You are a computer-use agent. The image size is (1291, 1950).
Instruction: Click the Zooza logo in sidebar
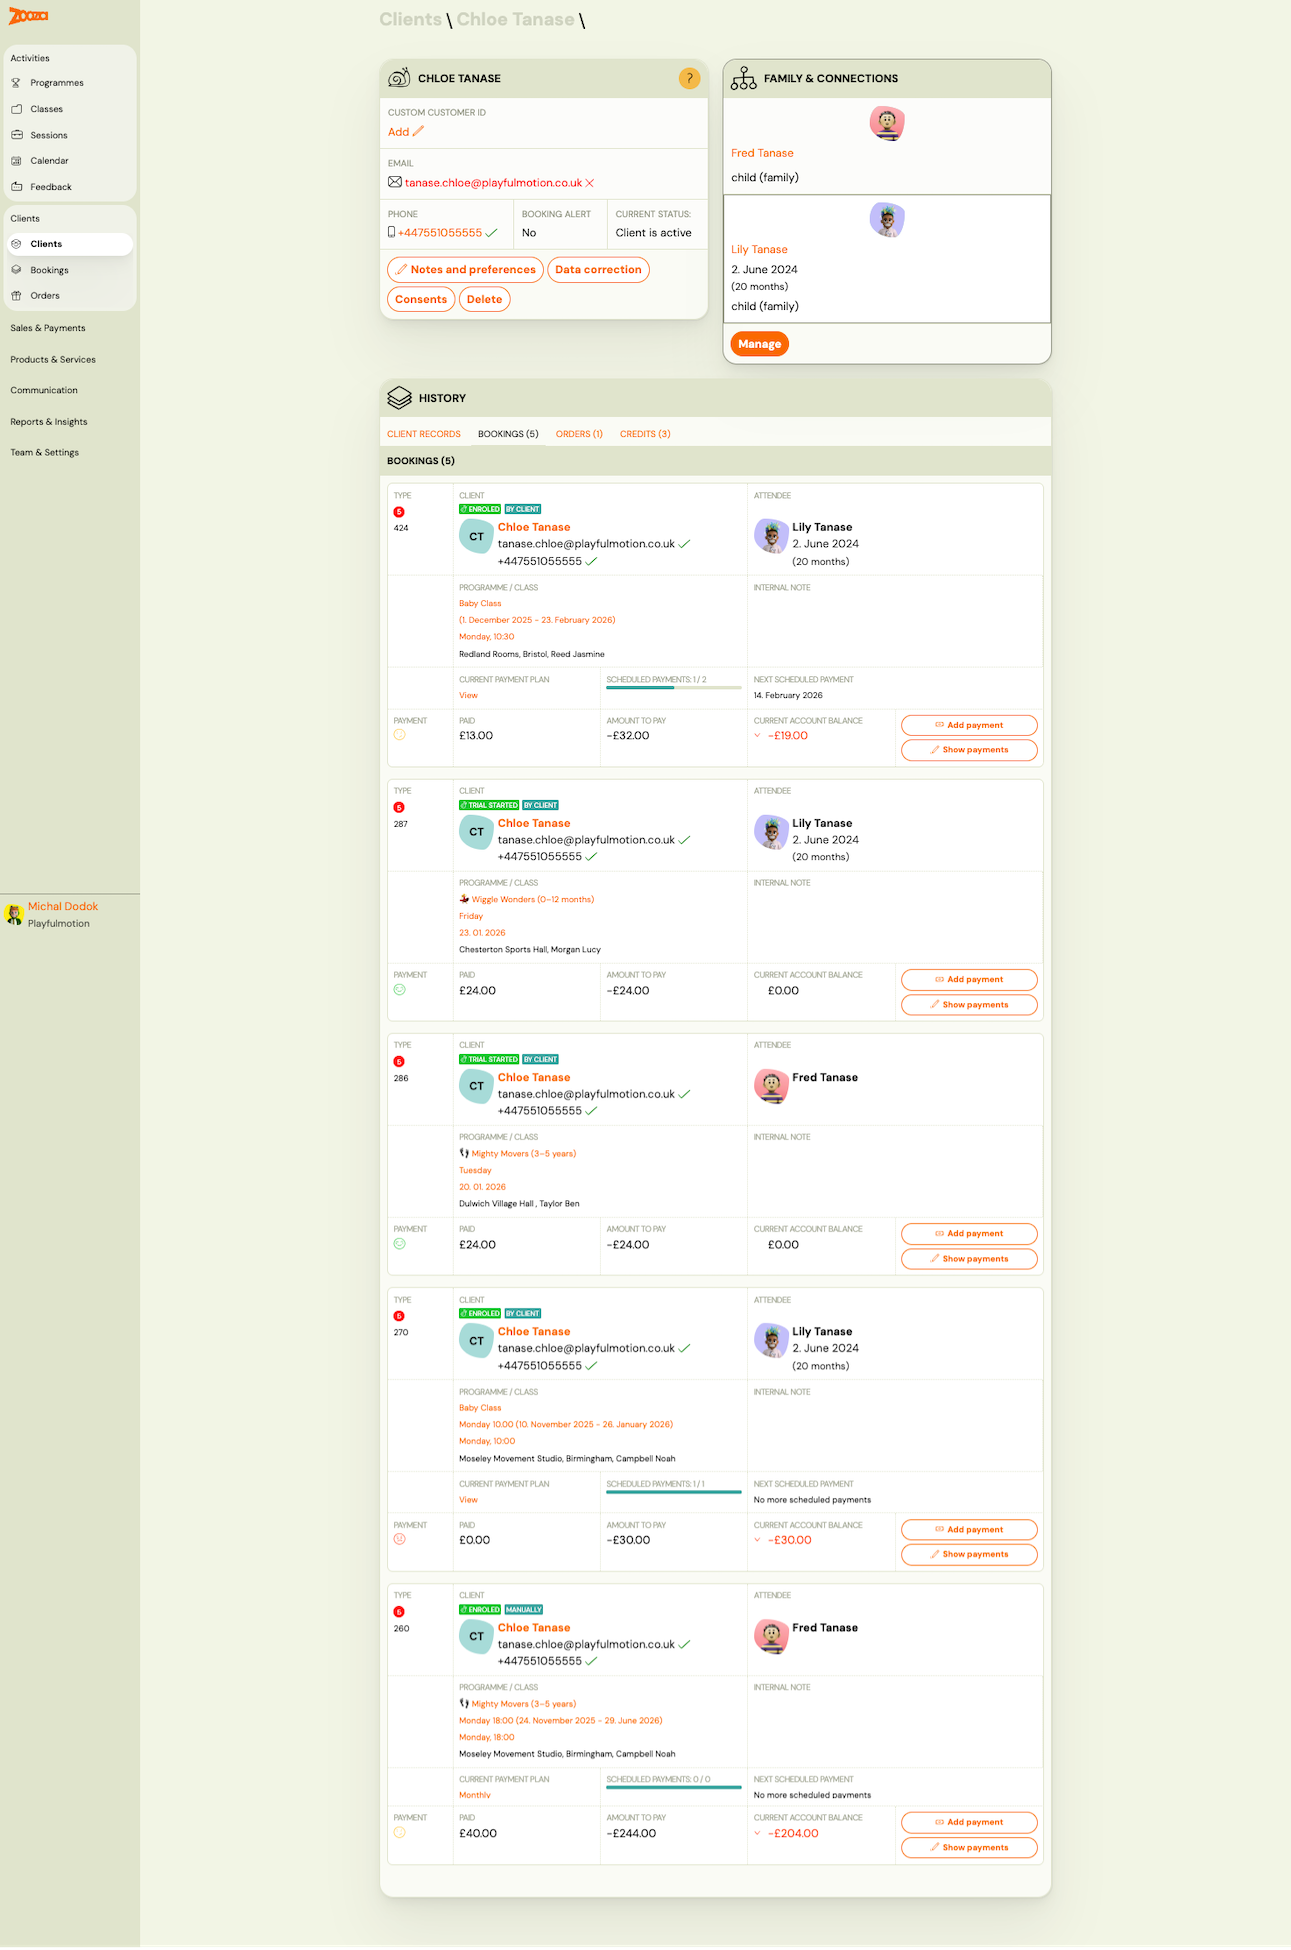[x=28, y=16]
